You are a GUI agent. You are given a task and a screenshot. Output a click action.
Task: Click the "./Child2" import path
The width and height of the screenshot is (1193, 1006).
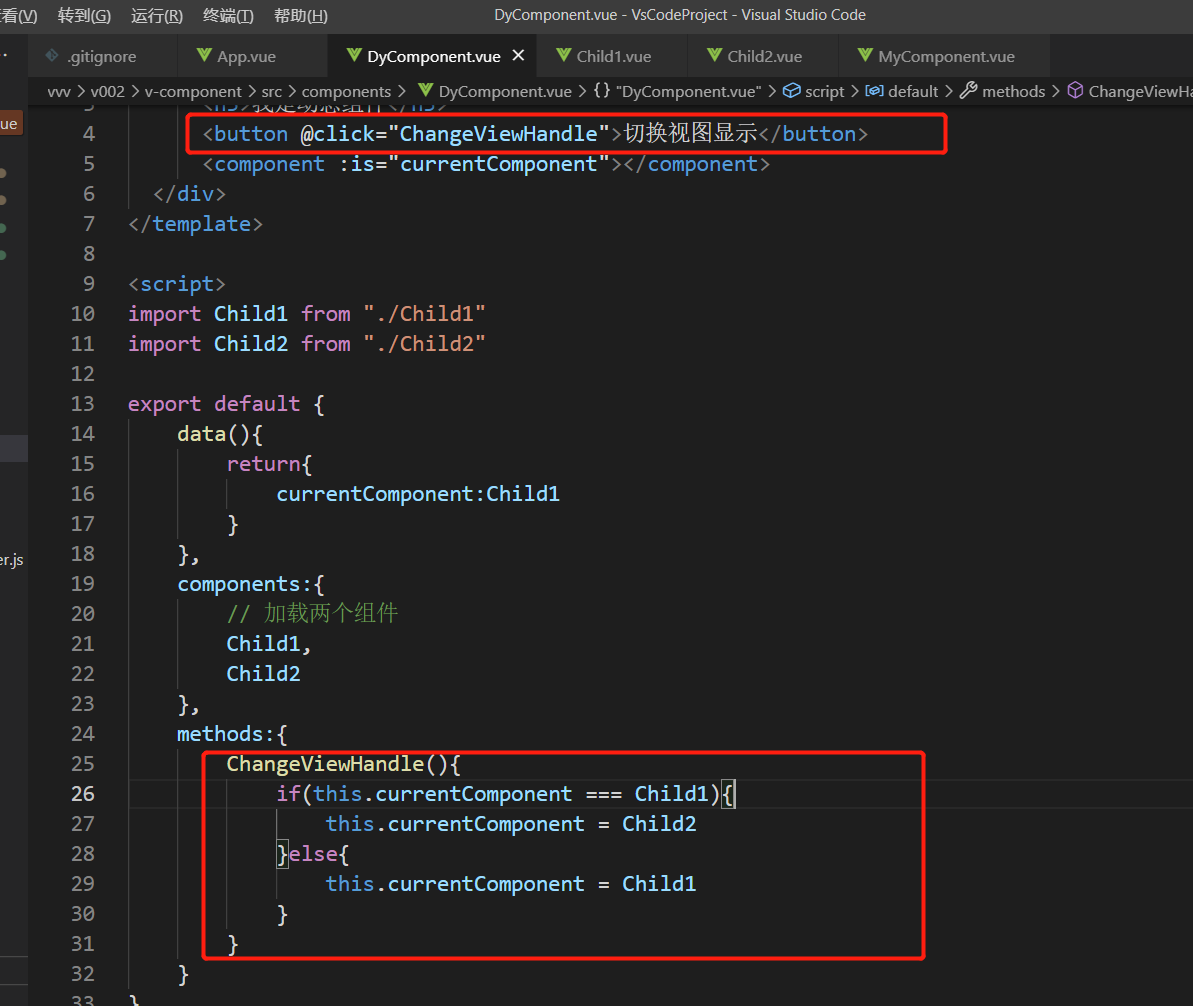(x=424, y=344)
